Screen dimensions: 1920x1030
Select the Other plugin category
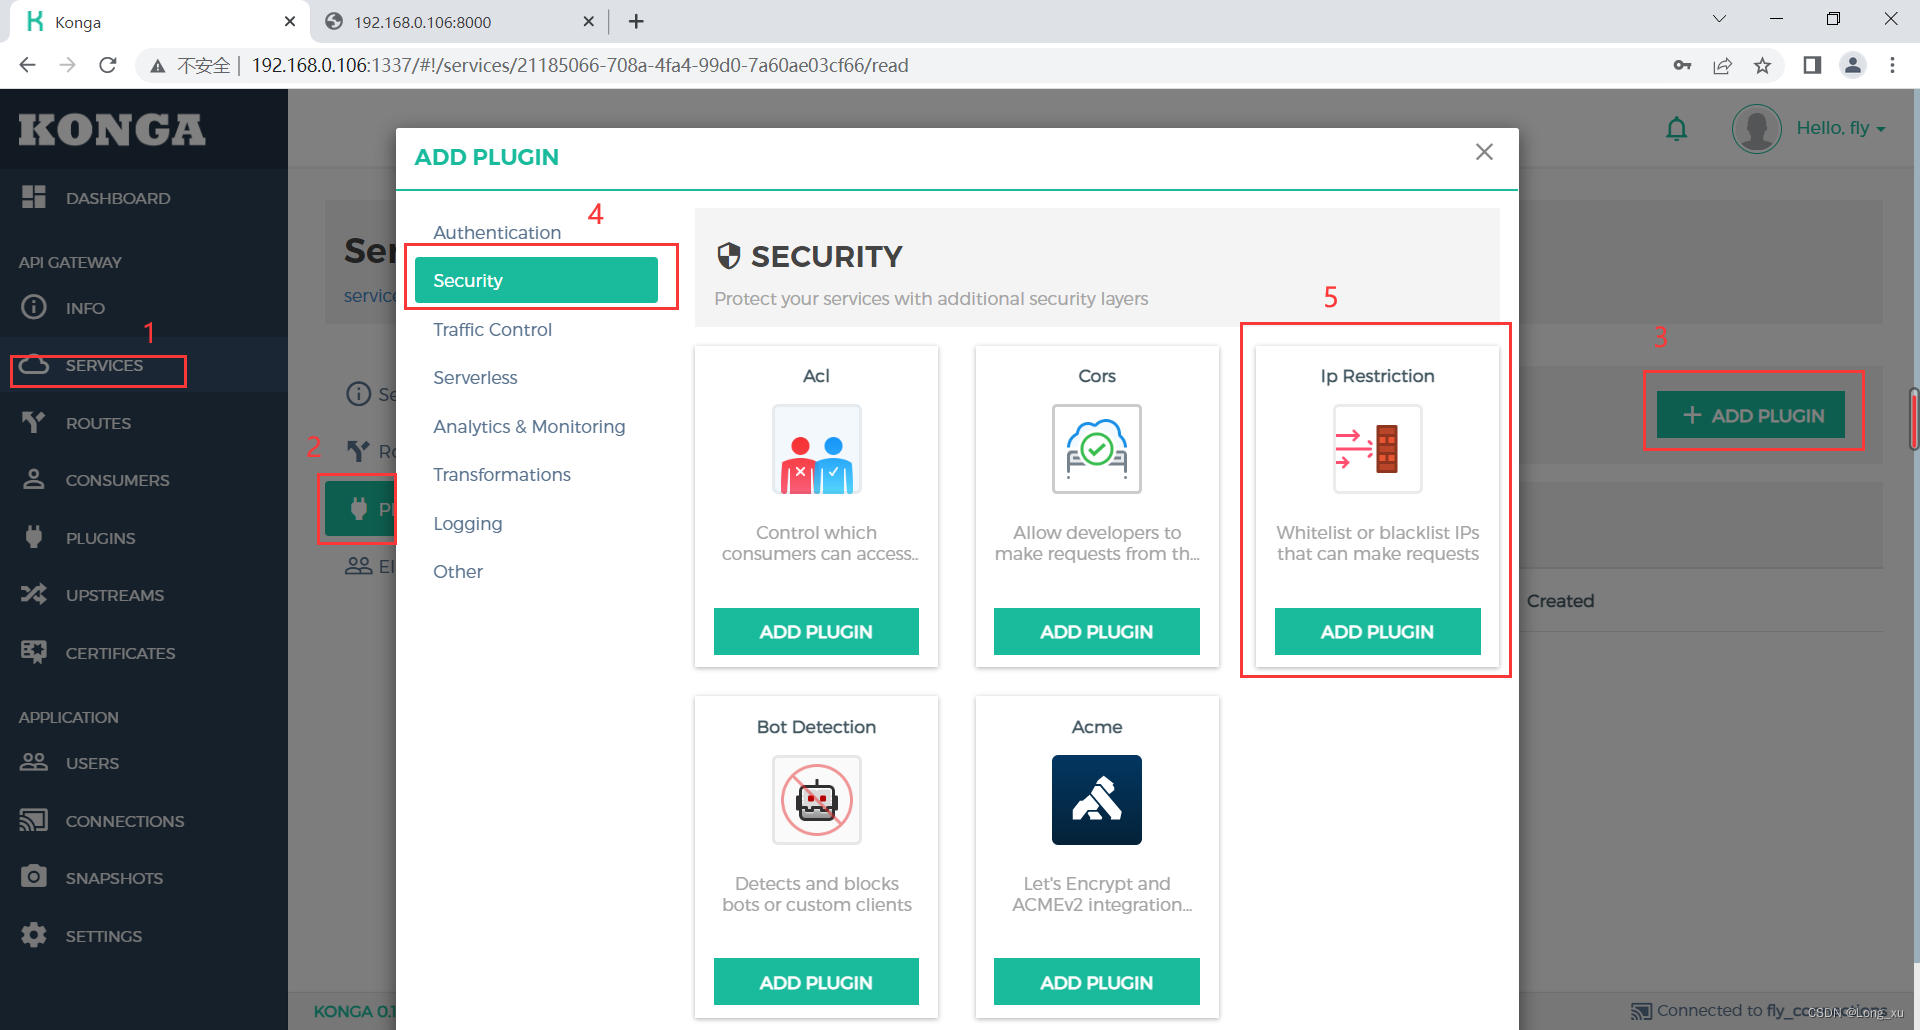click(458, 571)
